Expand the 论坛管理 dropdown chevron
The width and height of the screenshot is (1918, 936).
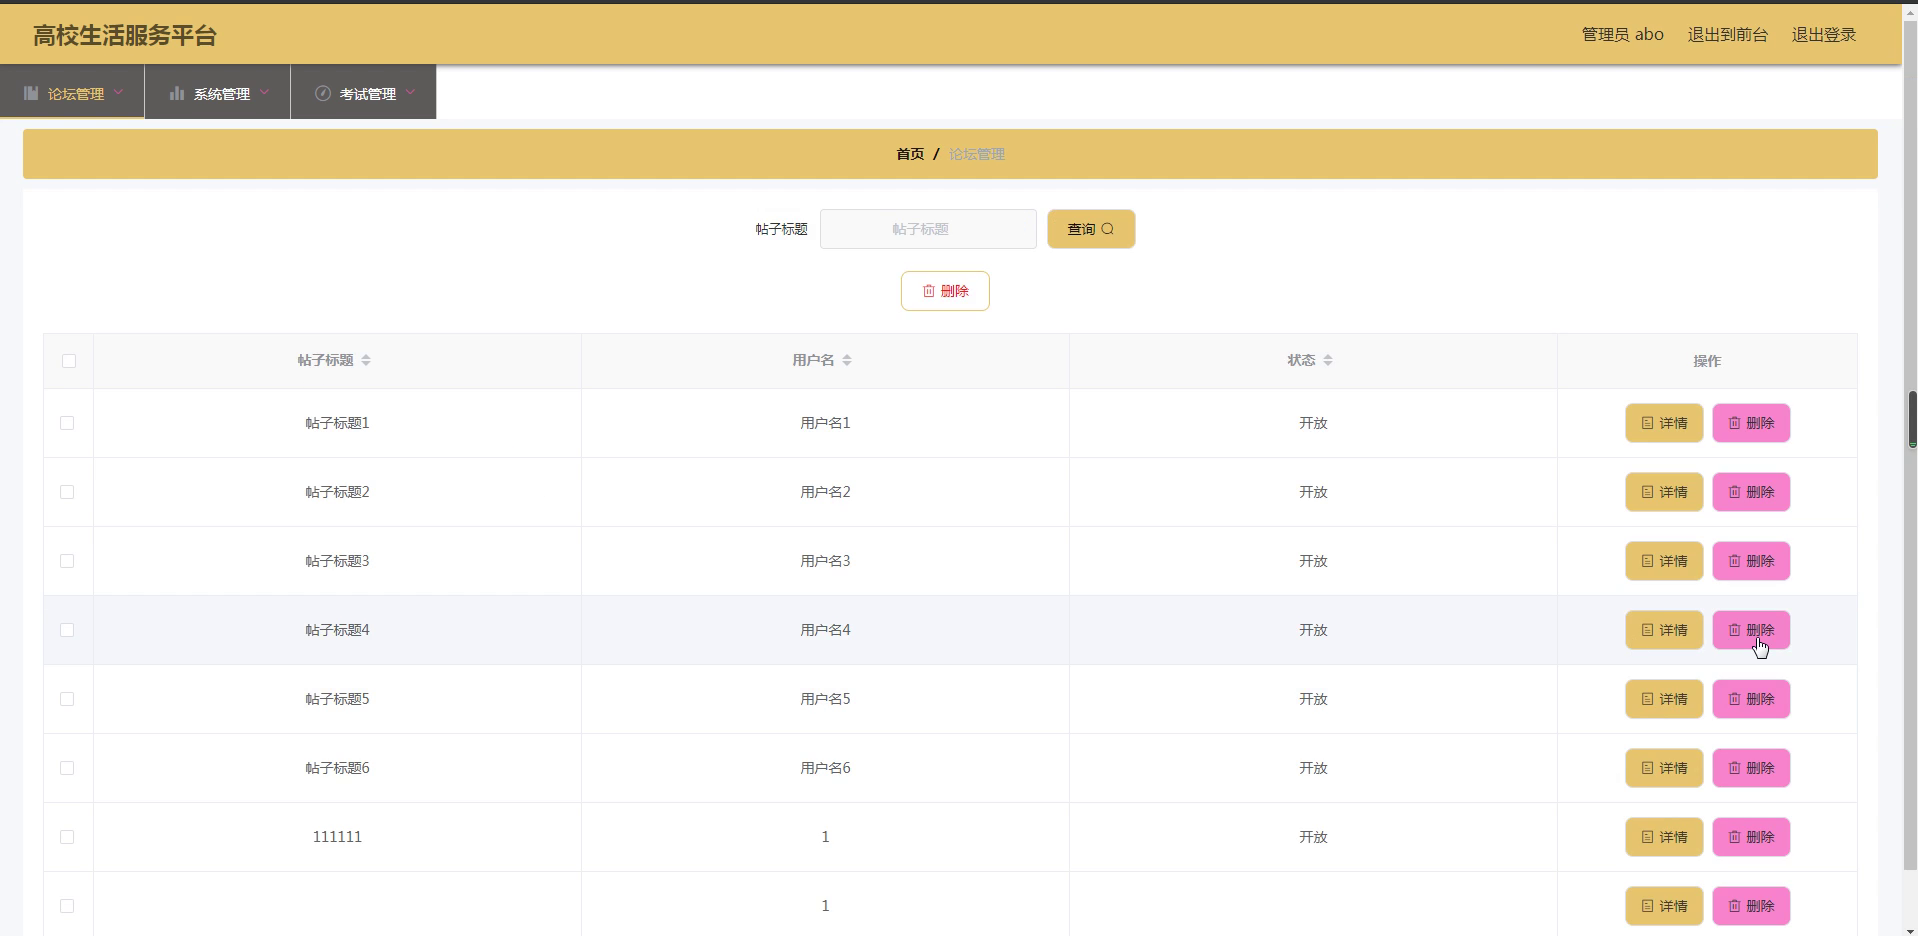(118, 92)
